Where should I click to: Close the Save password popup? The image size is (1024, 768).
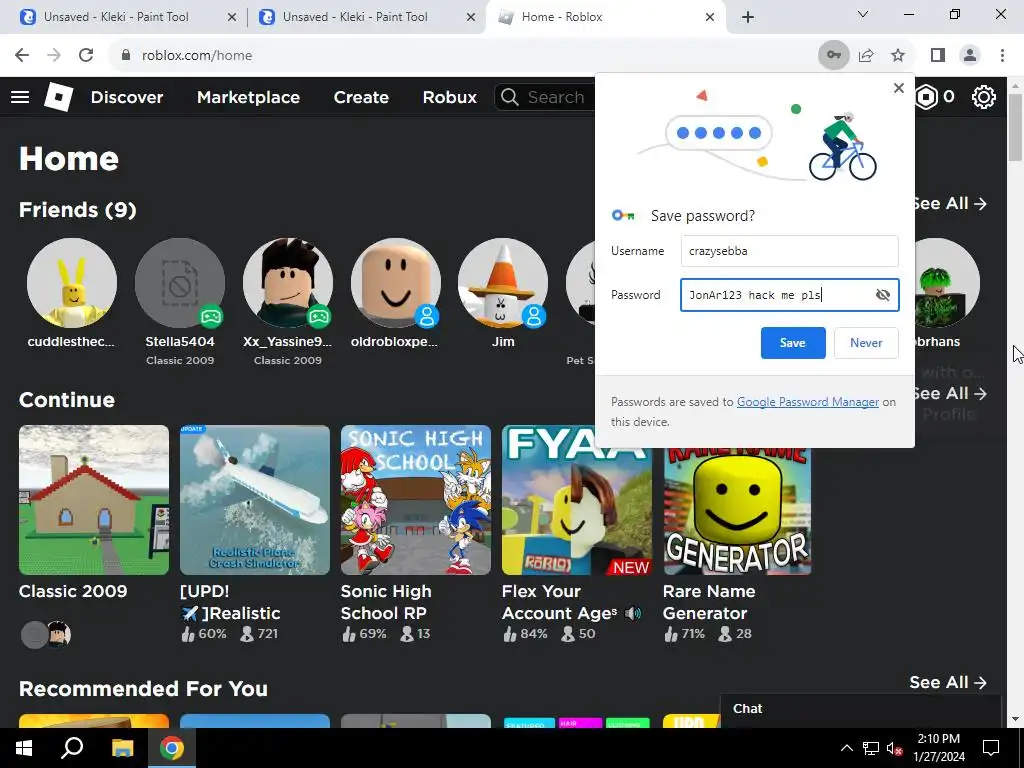pyautogui.click(x=899, y=88)
